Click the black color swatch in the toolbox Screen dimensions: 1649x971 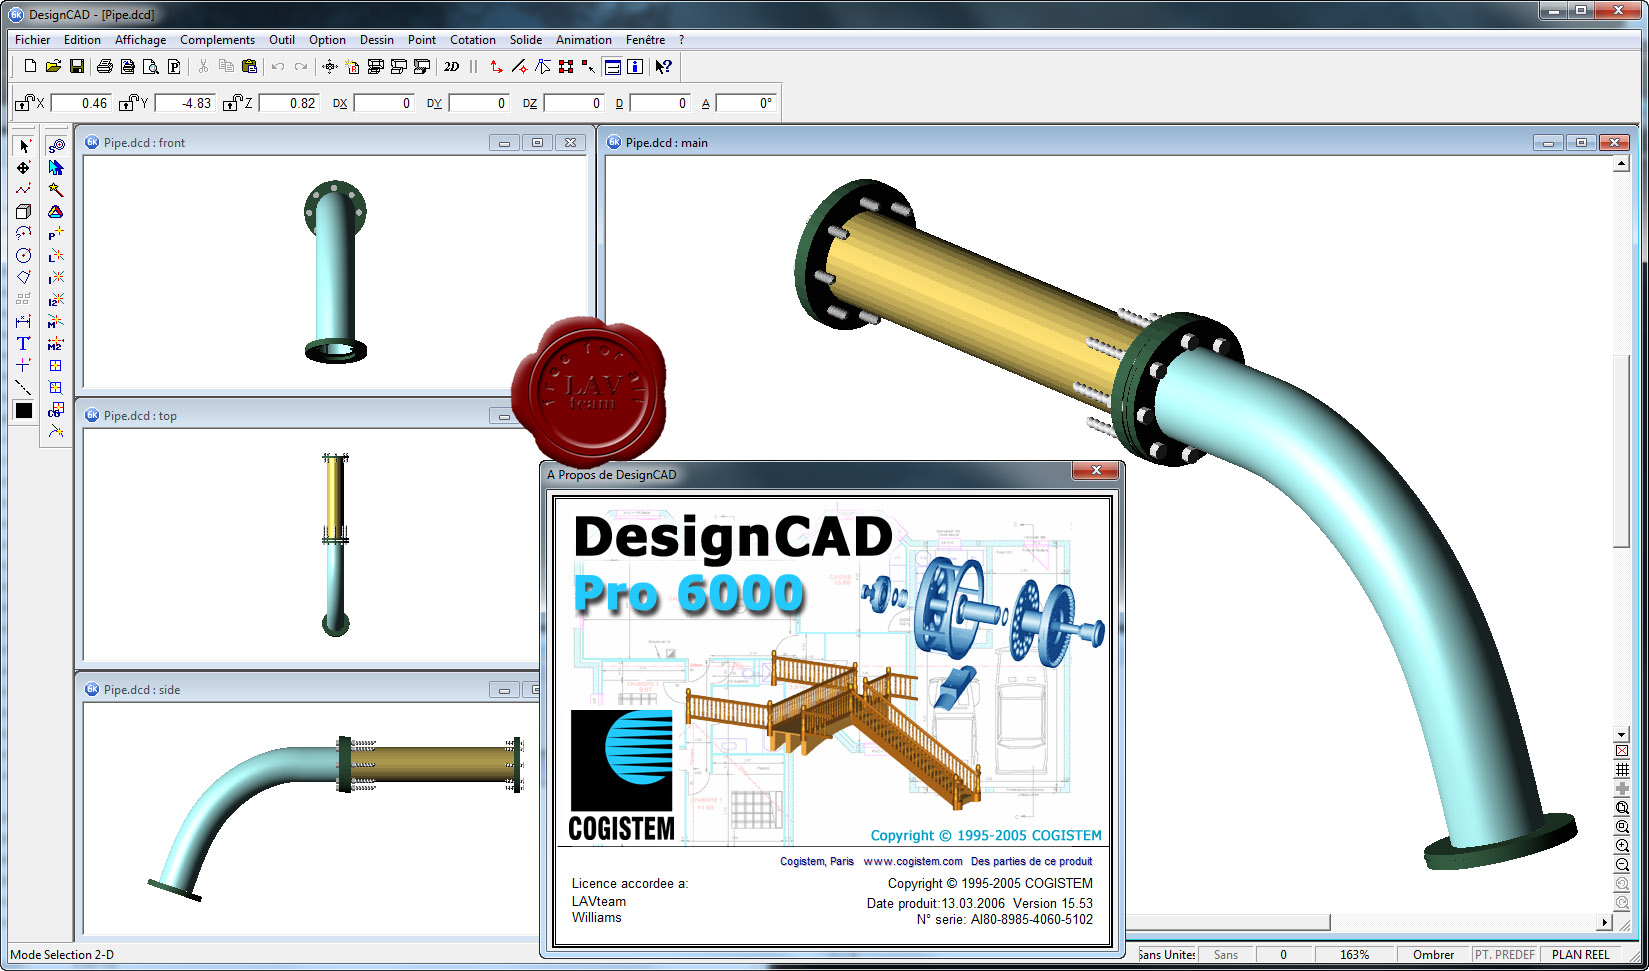[24, 410]
